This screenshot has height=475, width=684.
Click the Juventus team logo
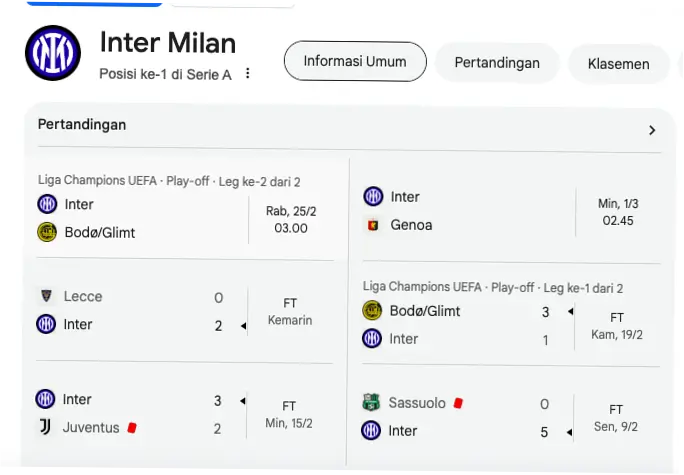[46, 427]
